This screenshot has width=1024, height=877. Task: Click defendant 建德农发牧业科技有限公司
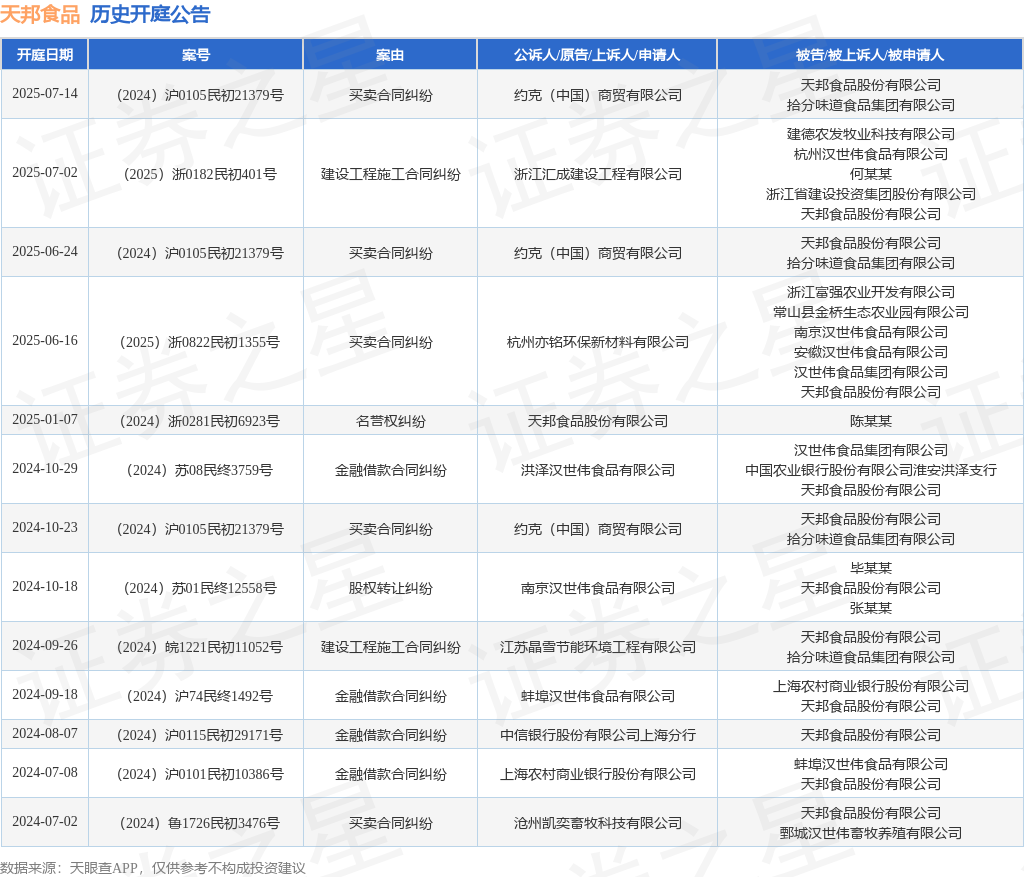[x=871, y=135]
